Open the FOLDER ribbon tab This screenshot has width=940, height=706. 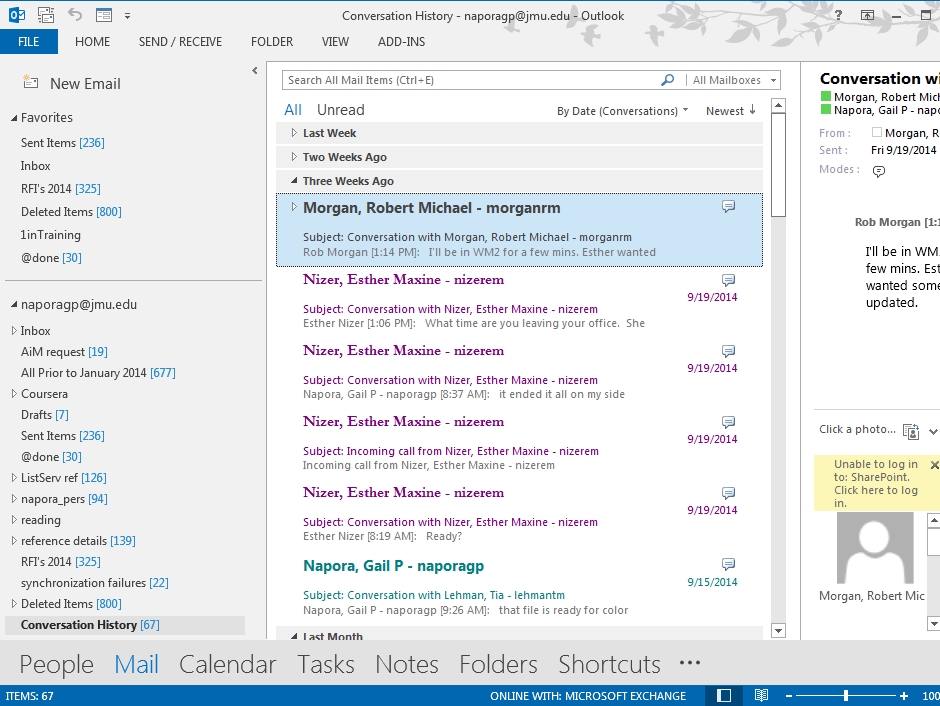[272, 41]
